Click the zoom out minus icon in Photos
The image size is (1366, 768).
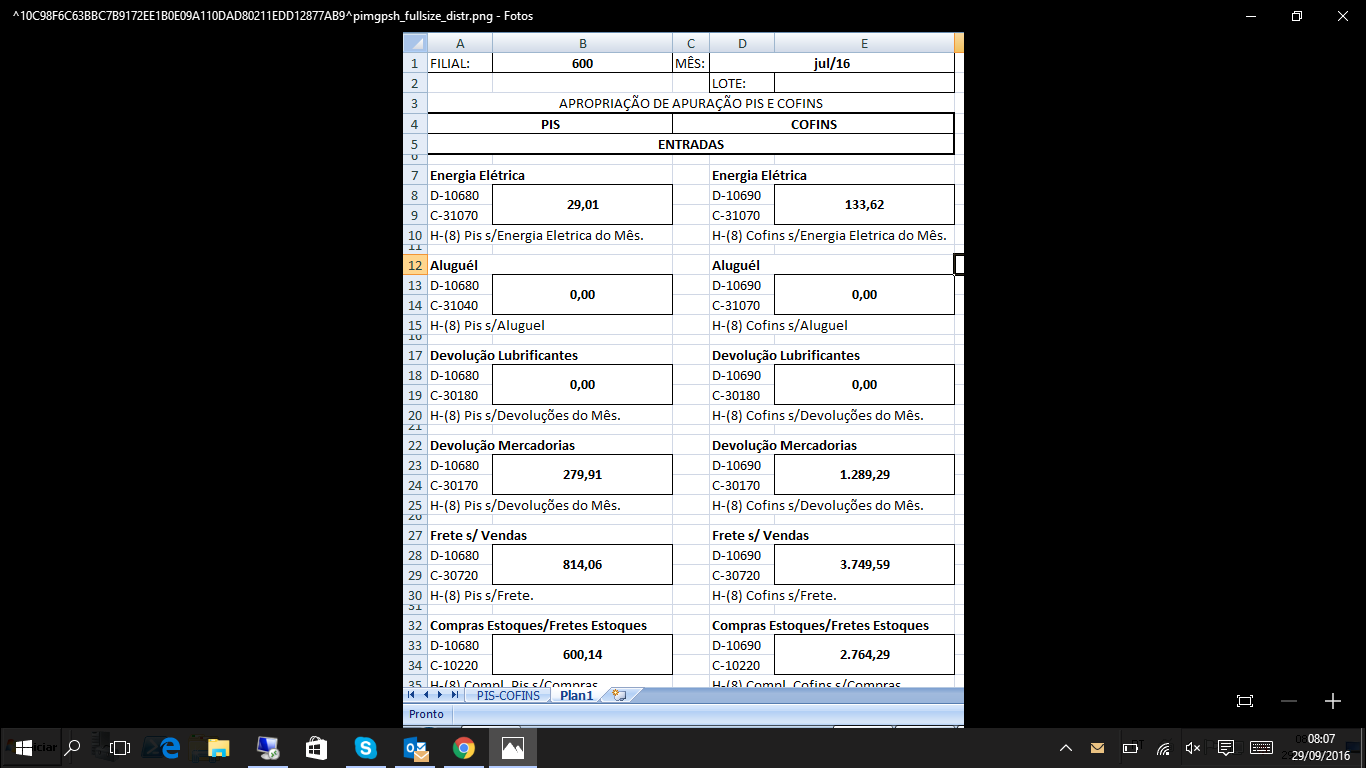click(x=1289, y=701)
